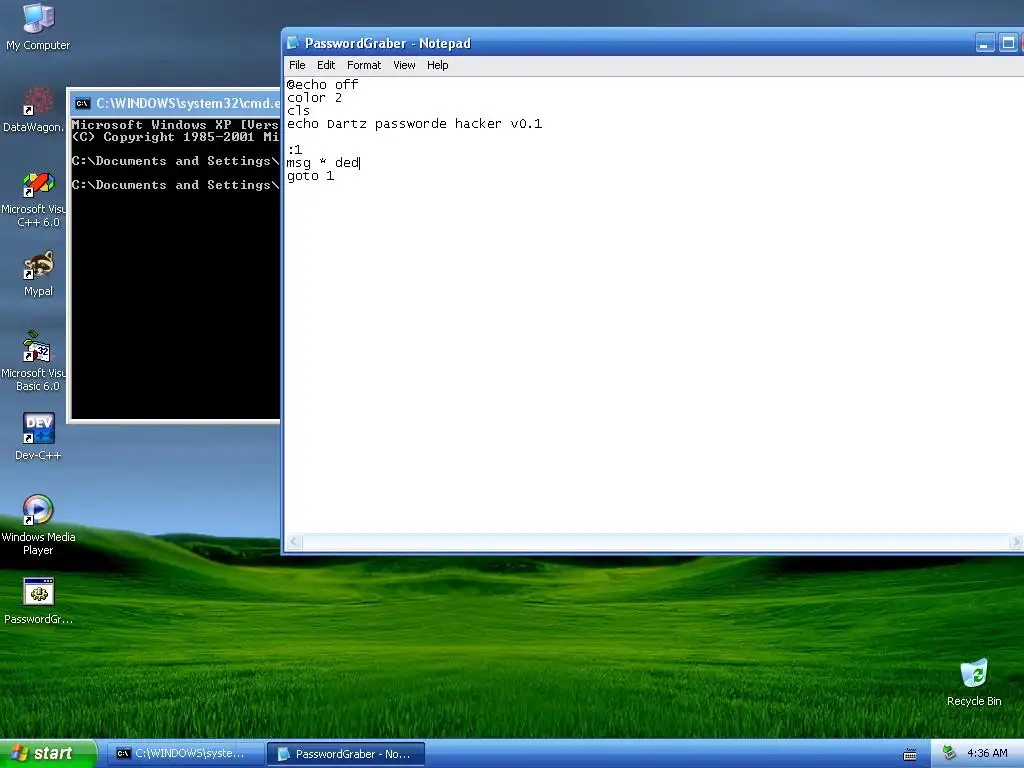
Task: Click the Notepad title bar icon
Action: pyautogui.click(x=293, y=43)
